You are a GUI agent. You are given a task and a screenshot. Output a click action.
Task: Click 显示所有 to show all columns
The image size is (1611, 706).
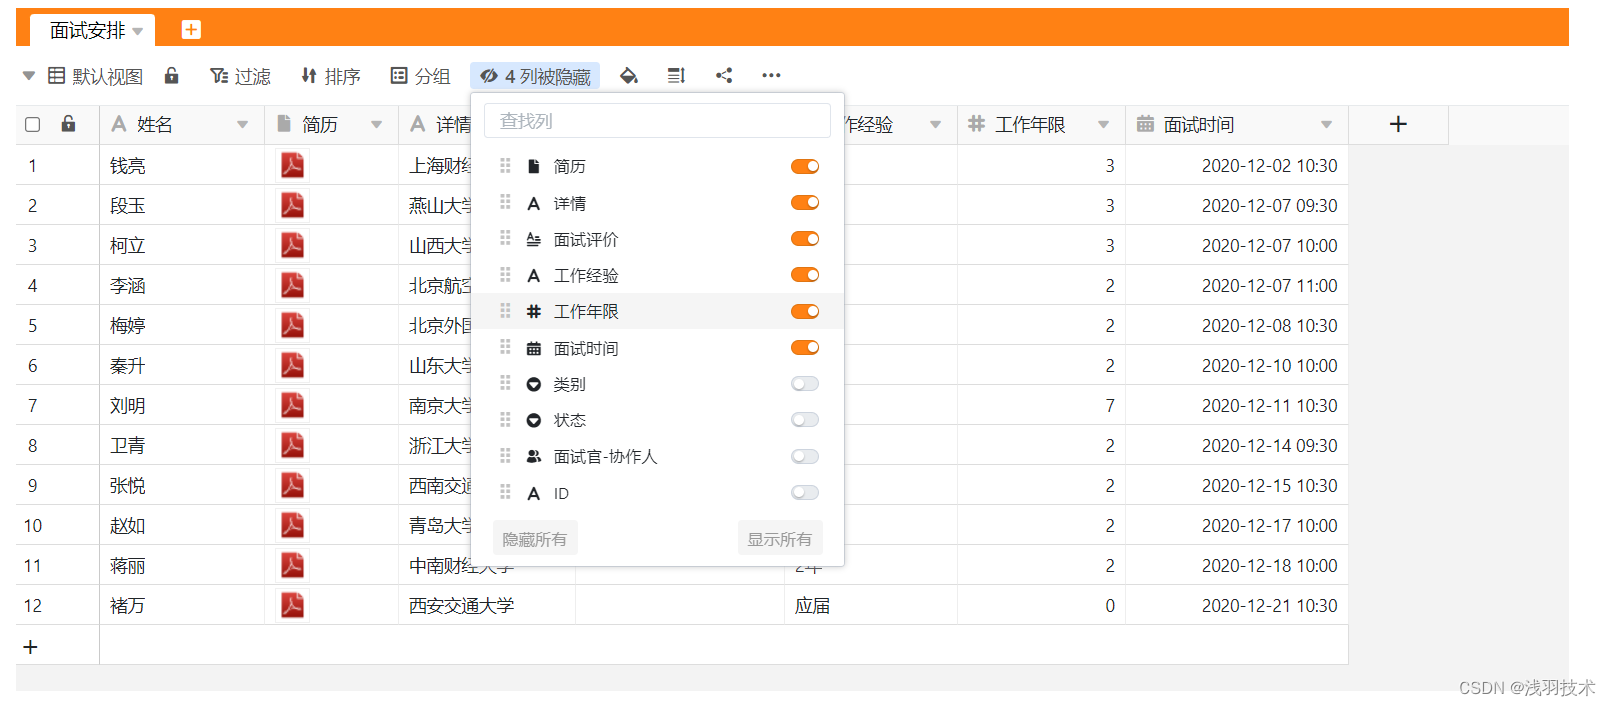pos(780,539)
